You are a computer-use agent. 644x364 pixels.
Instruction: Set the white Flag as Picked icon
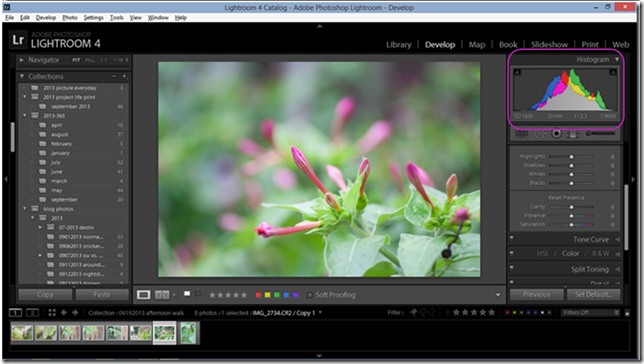point(187,294)
